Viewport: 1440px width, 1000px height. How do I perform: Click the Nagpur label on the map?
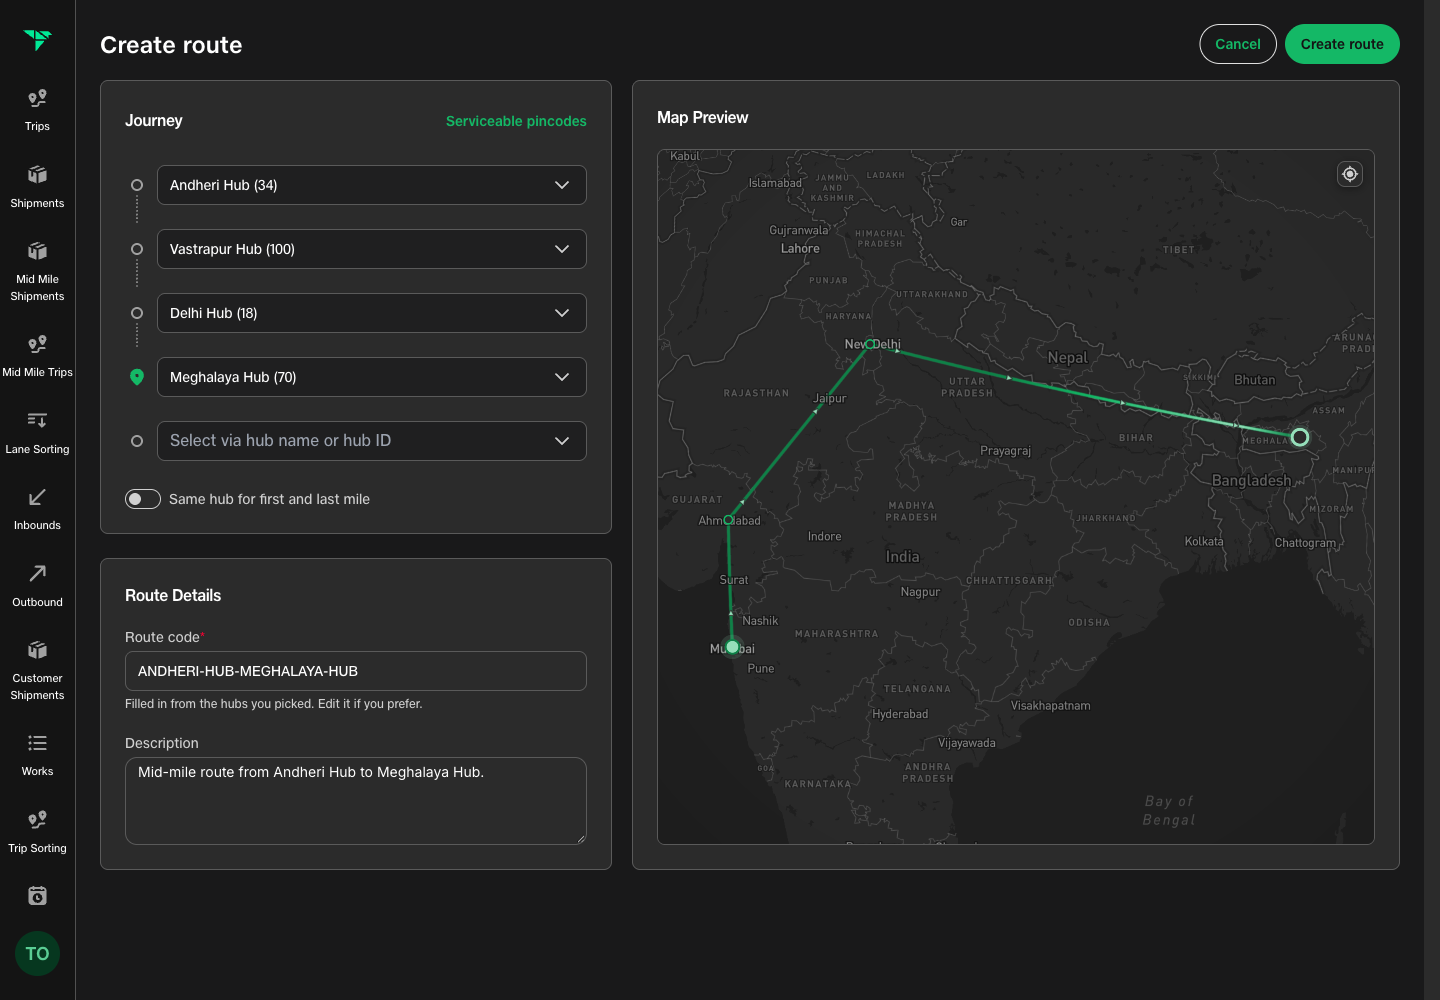tap(920, 592)
